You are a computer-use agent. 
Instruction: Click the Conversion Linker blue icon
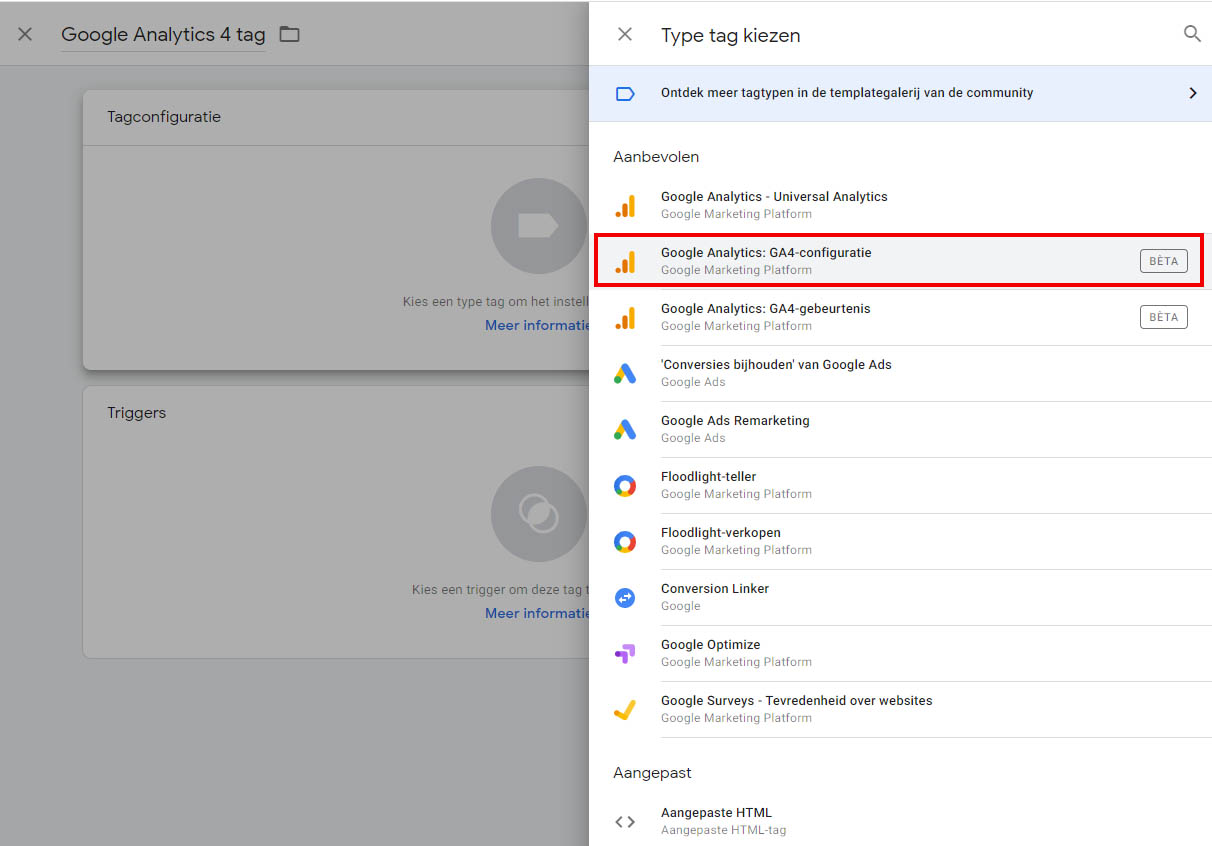625,598
